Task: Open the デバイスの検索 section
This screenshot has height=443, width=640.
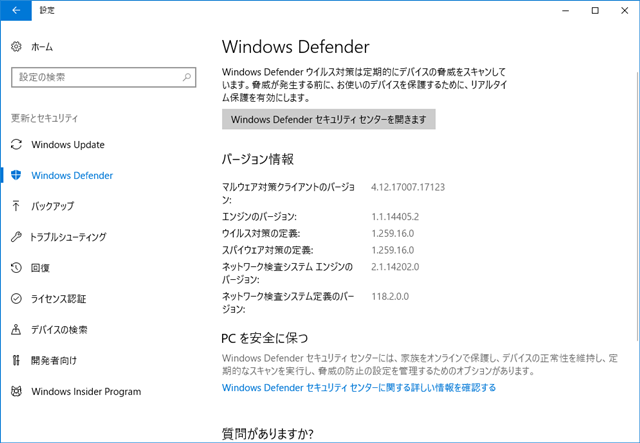Action: 59,329
